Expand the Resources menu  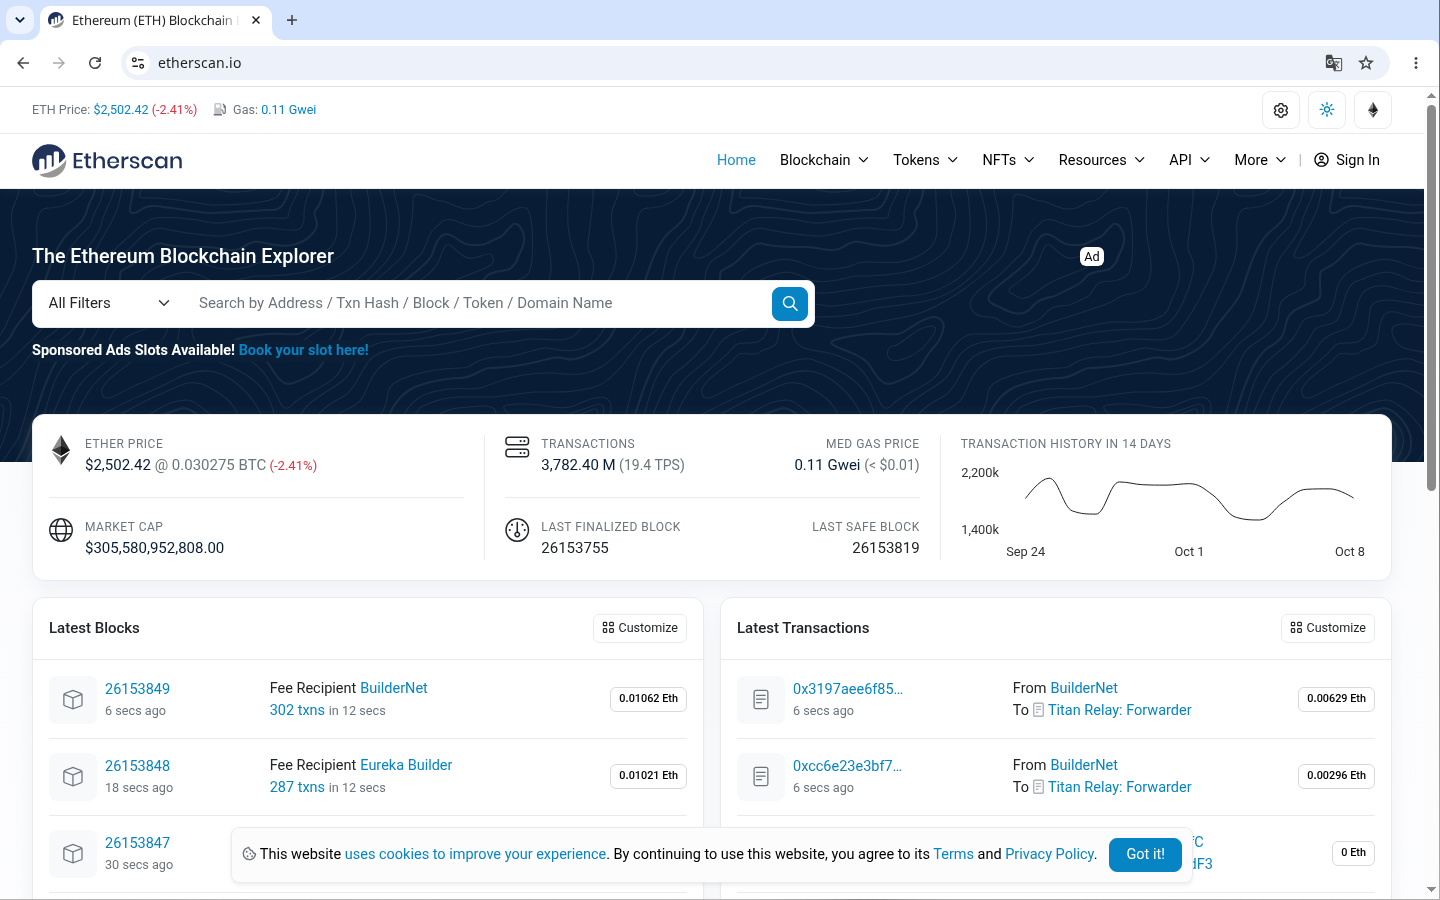coord(1101,160)
